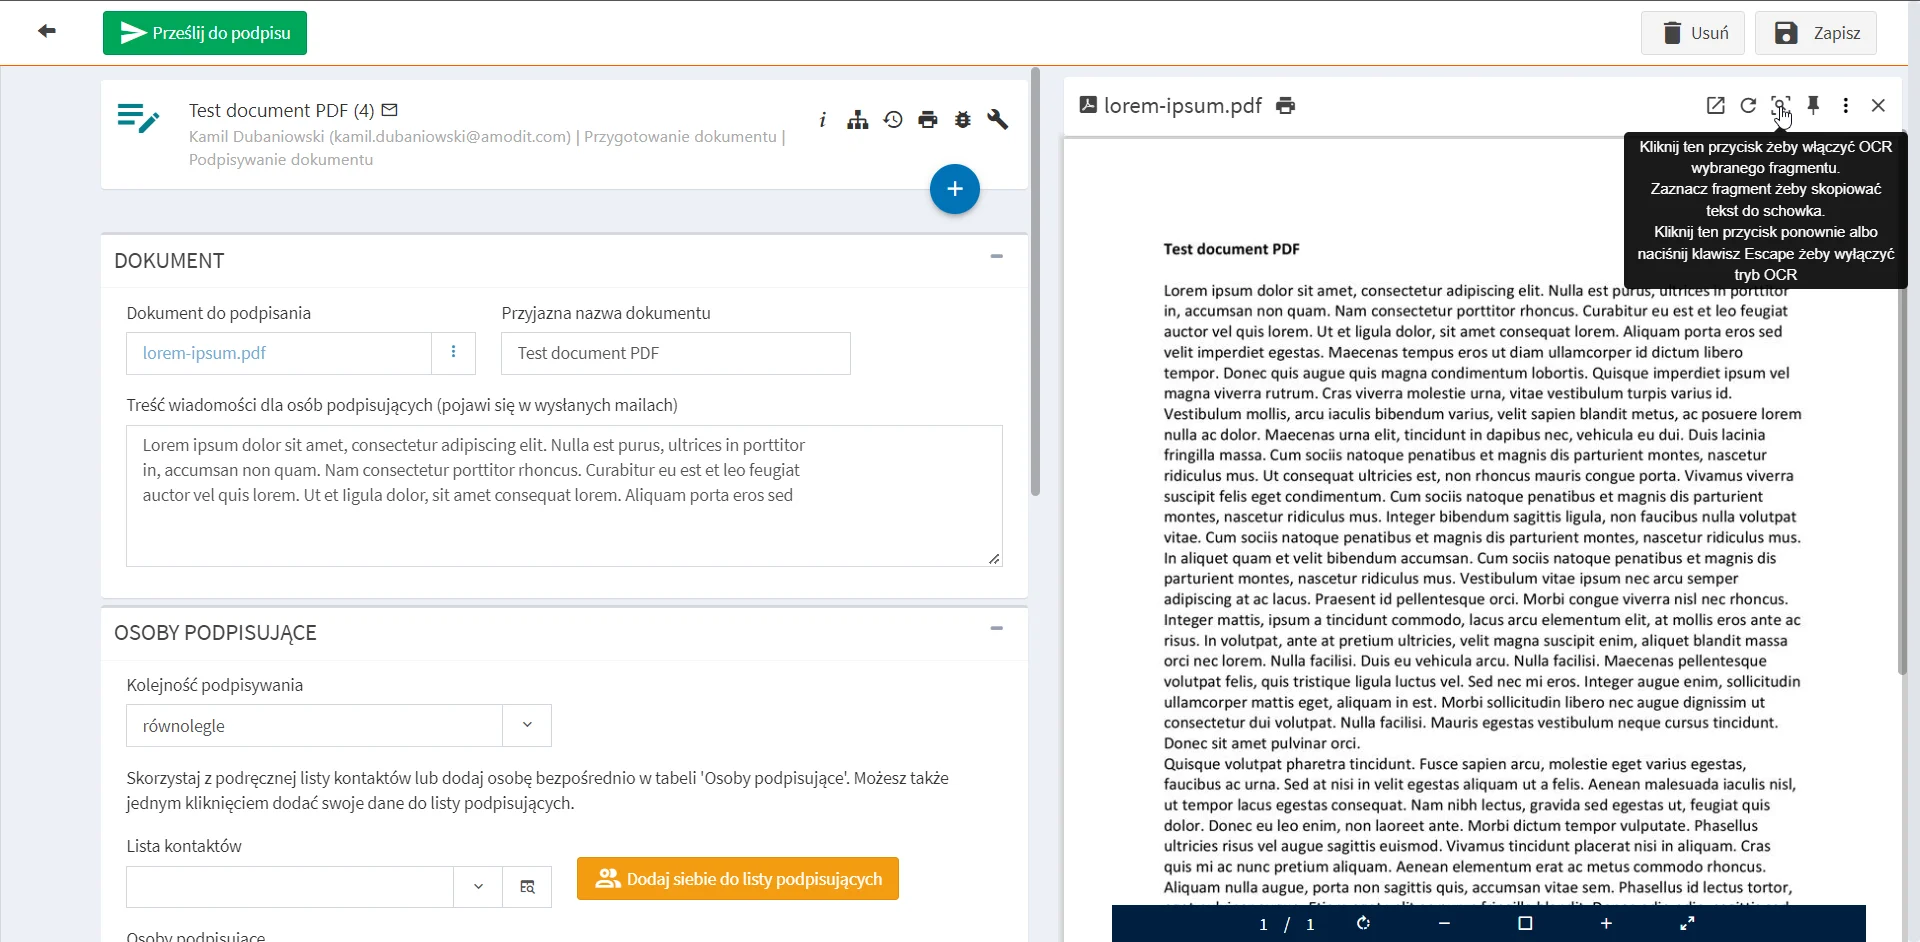This screenshot has height=942, width=1920.
Task: Zoom in the PDF with the plus button
Action: [x=1606, y=924]
